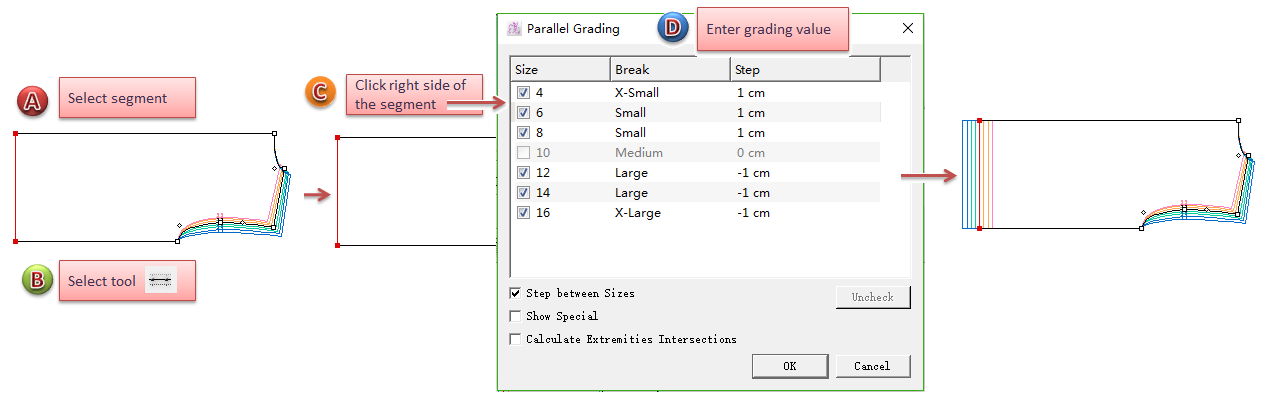Click the Parallel Grading tool icon
Image resolution: width=1263 pixels, height=415 pixels.
pos(161,281)
